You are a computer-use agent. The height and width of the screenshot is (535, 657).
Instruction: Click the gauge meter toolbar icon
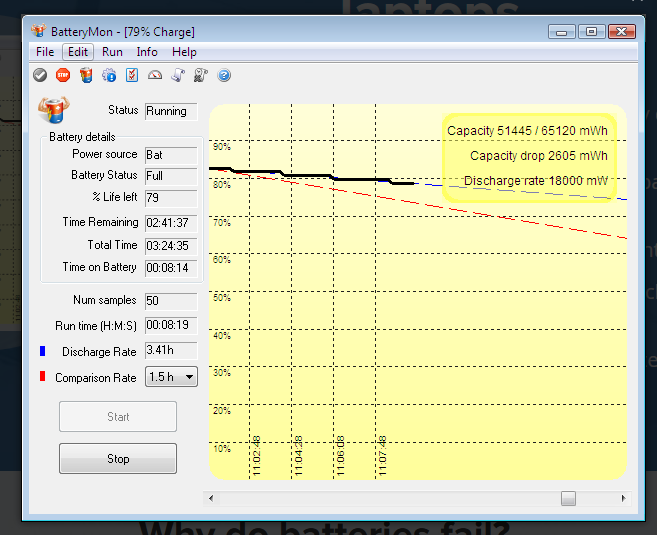tap(155, 75)
